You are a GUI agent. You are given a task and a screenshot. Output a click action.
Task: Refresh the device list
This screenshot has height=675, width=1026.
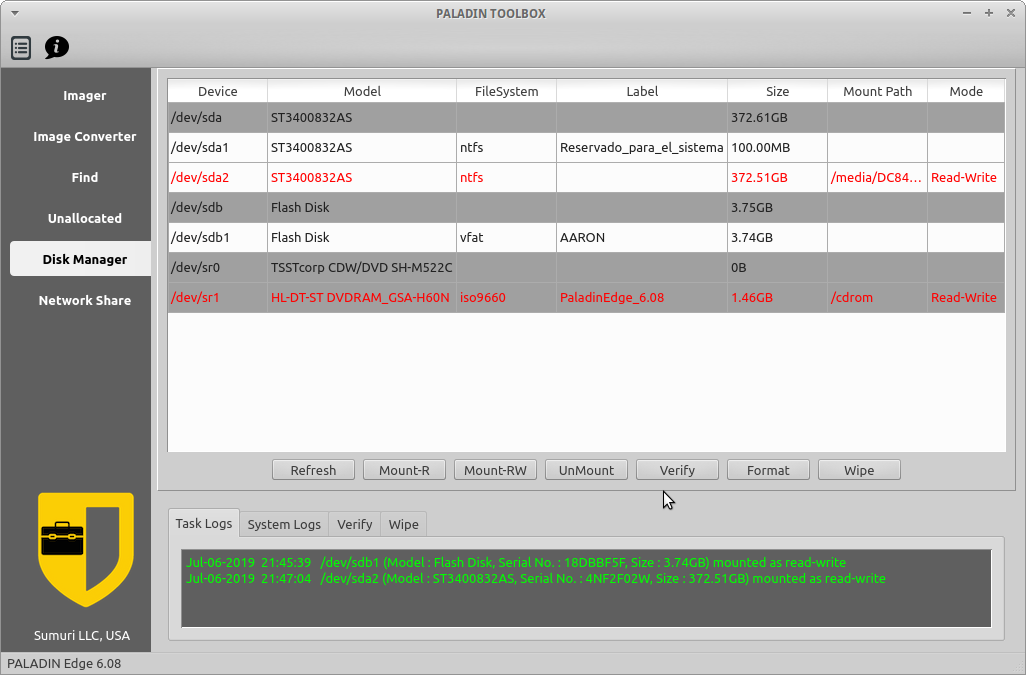coord(313,470)
